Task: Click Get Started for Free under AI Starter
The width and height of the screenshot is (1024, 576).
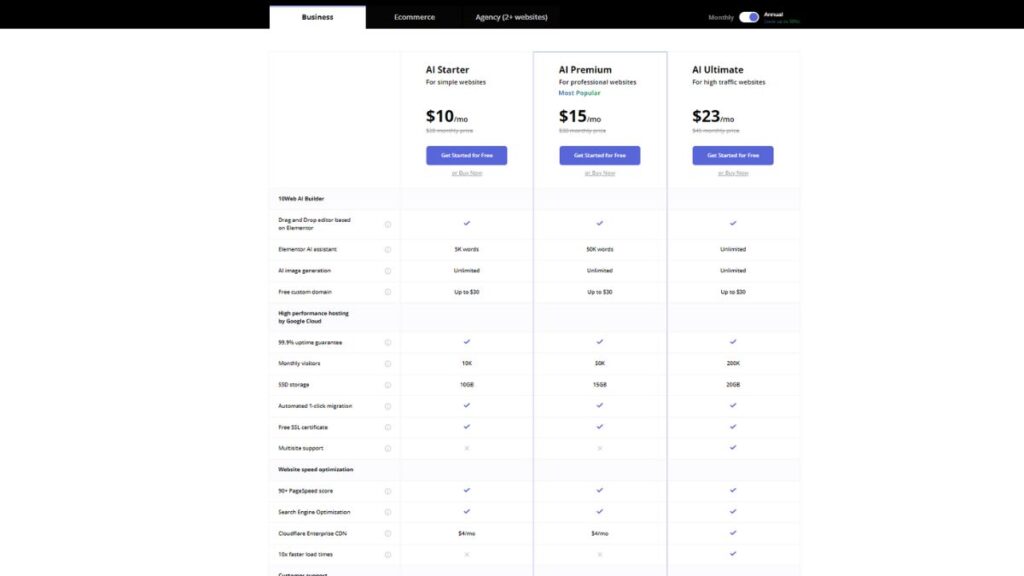Action: (x=466, y=155)
